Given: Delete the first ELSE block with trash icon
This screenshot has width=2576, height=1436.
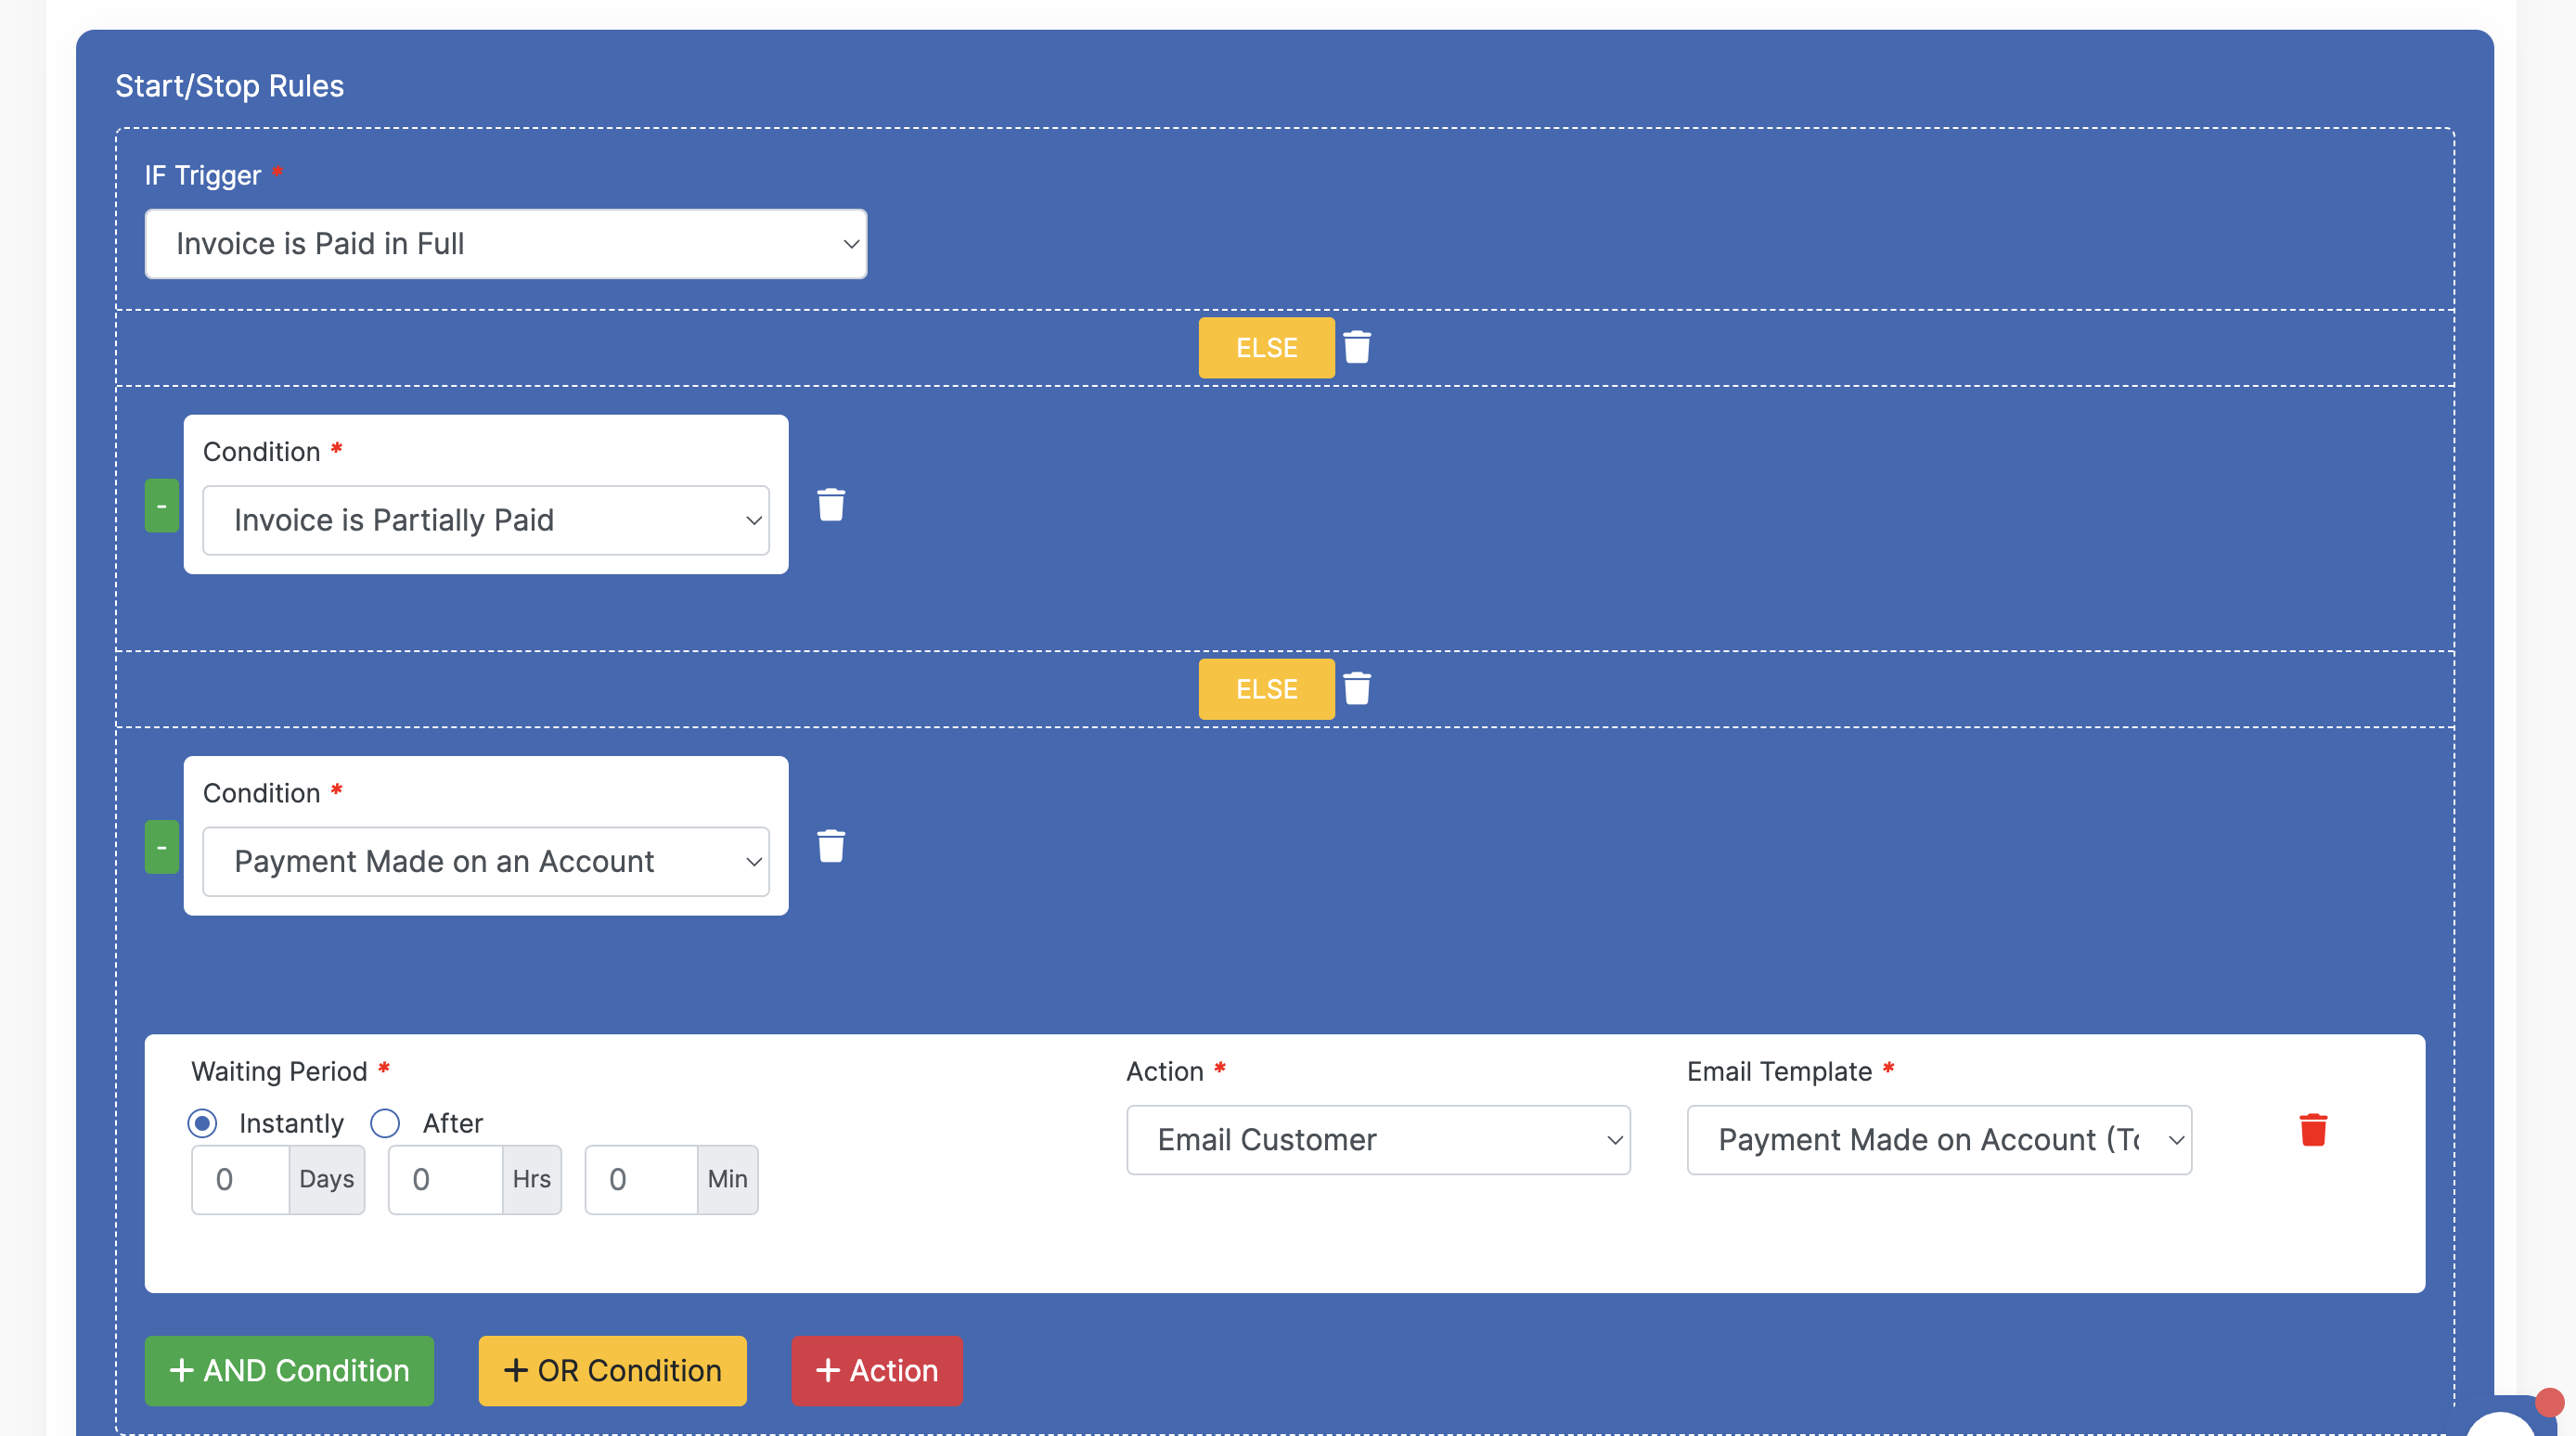Looking at the screenshot, I should point(1357,347).
